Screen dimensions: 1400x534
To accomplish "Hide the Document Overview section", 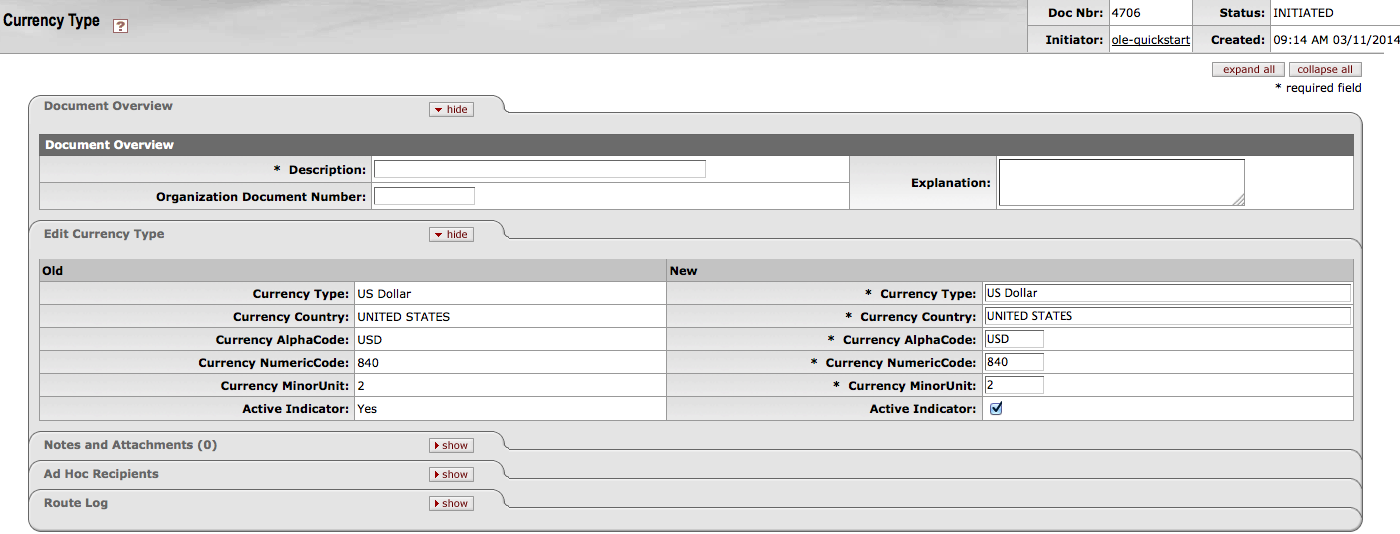I will tap(451, 109).
